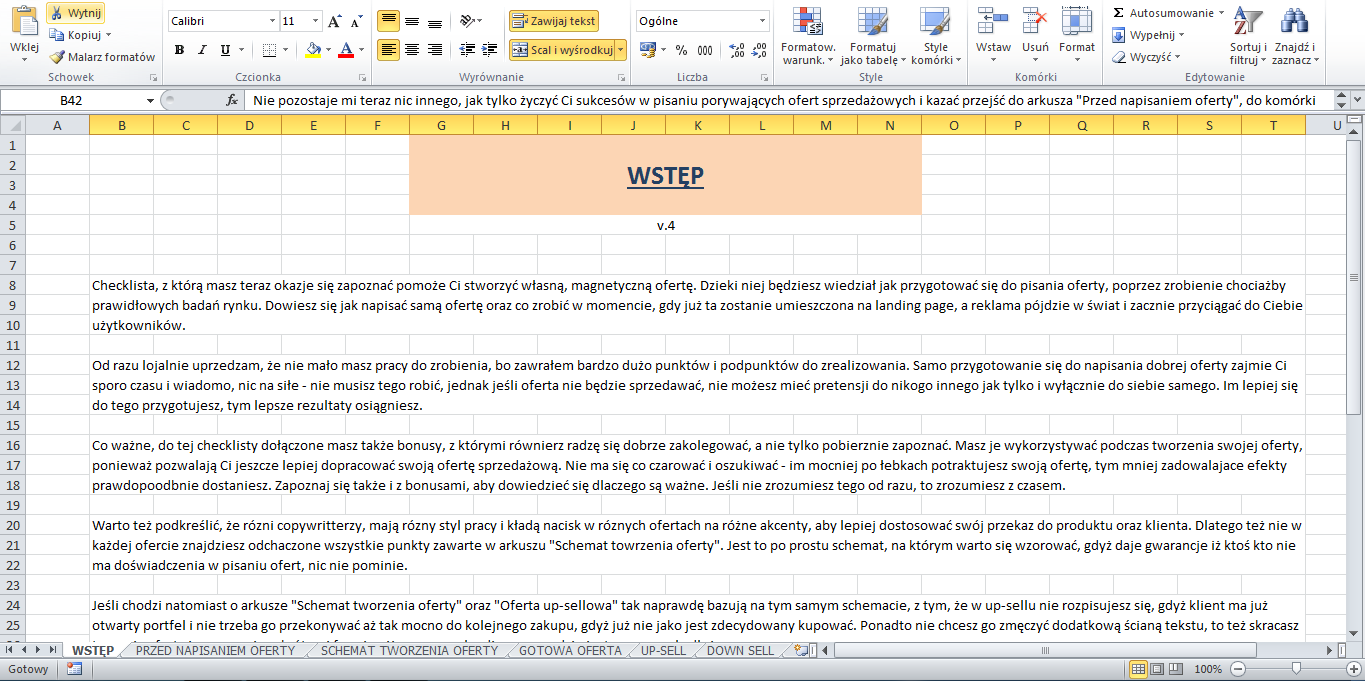Toggle Zawijaj tekst wrap text
1365x681 pixels.
(x=553, y=21)
